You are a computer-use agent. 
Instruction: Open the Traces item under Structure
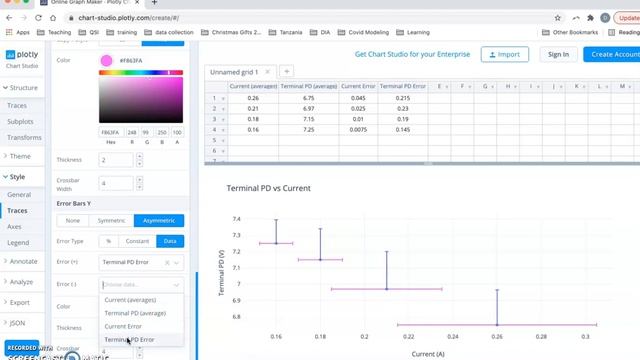tap(17, 105)
